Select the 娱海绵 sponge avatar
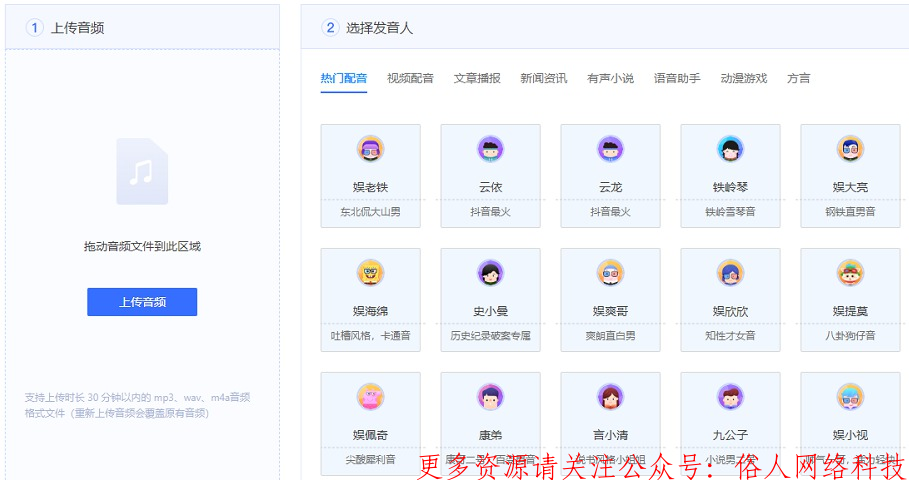This screenshot has height=480, width=909. click(370, 273)
